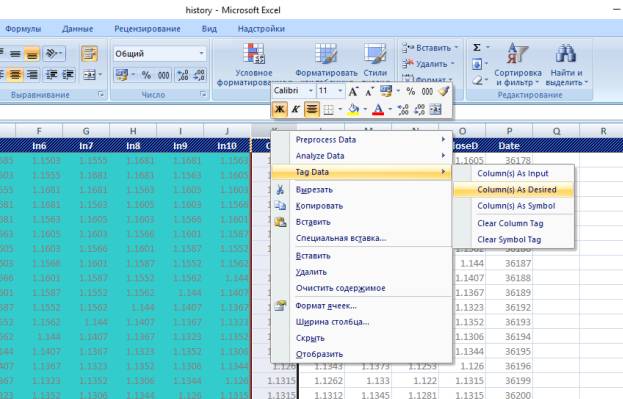623x399 pixels.
Task: Click the increase font size icon in mini toolbar
Action: click(353, 92)
